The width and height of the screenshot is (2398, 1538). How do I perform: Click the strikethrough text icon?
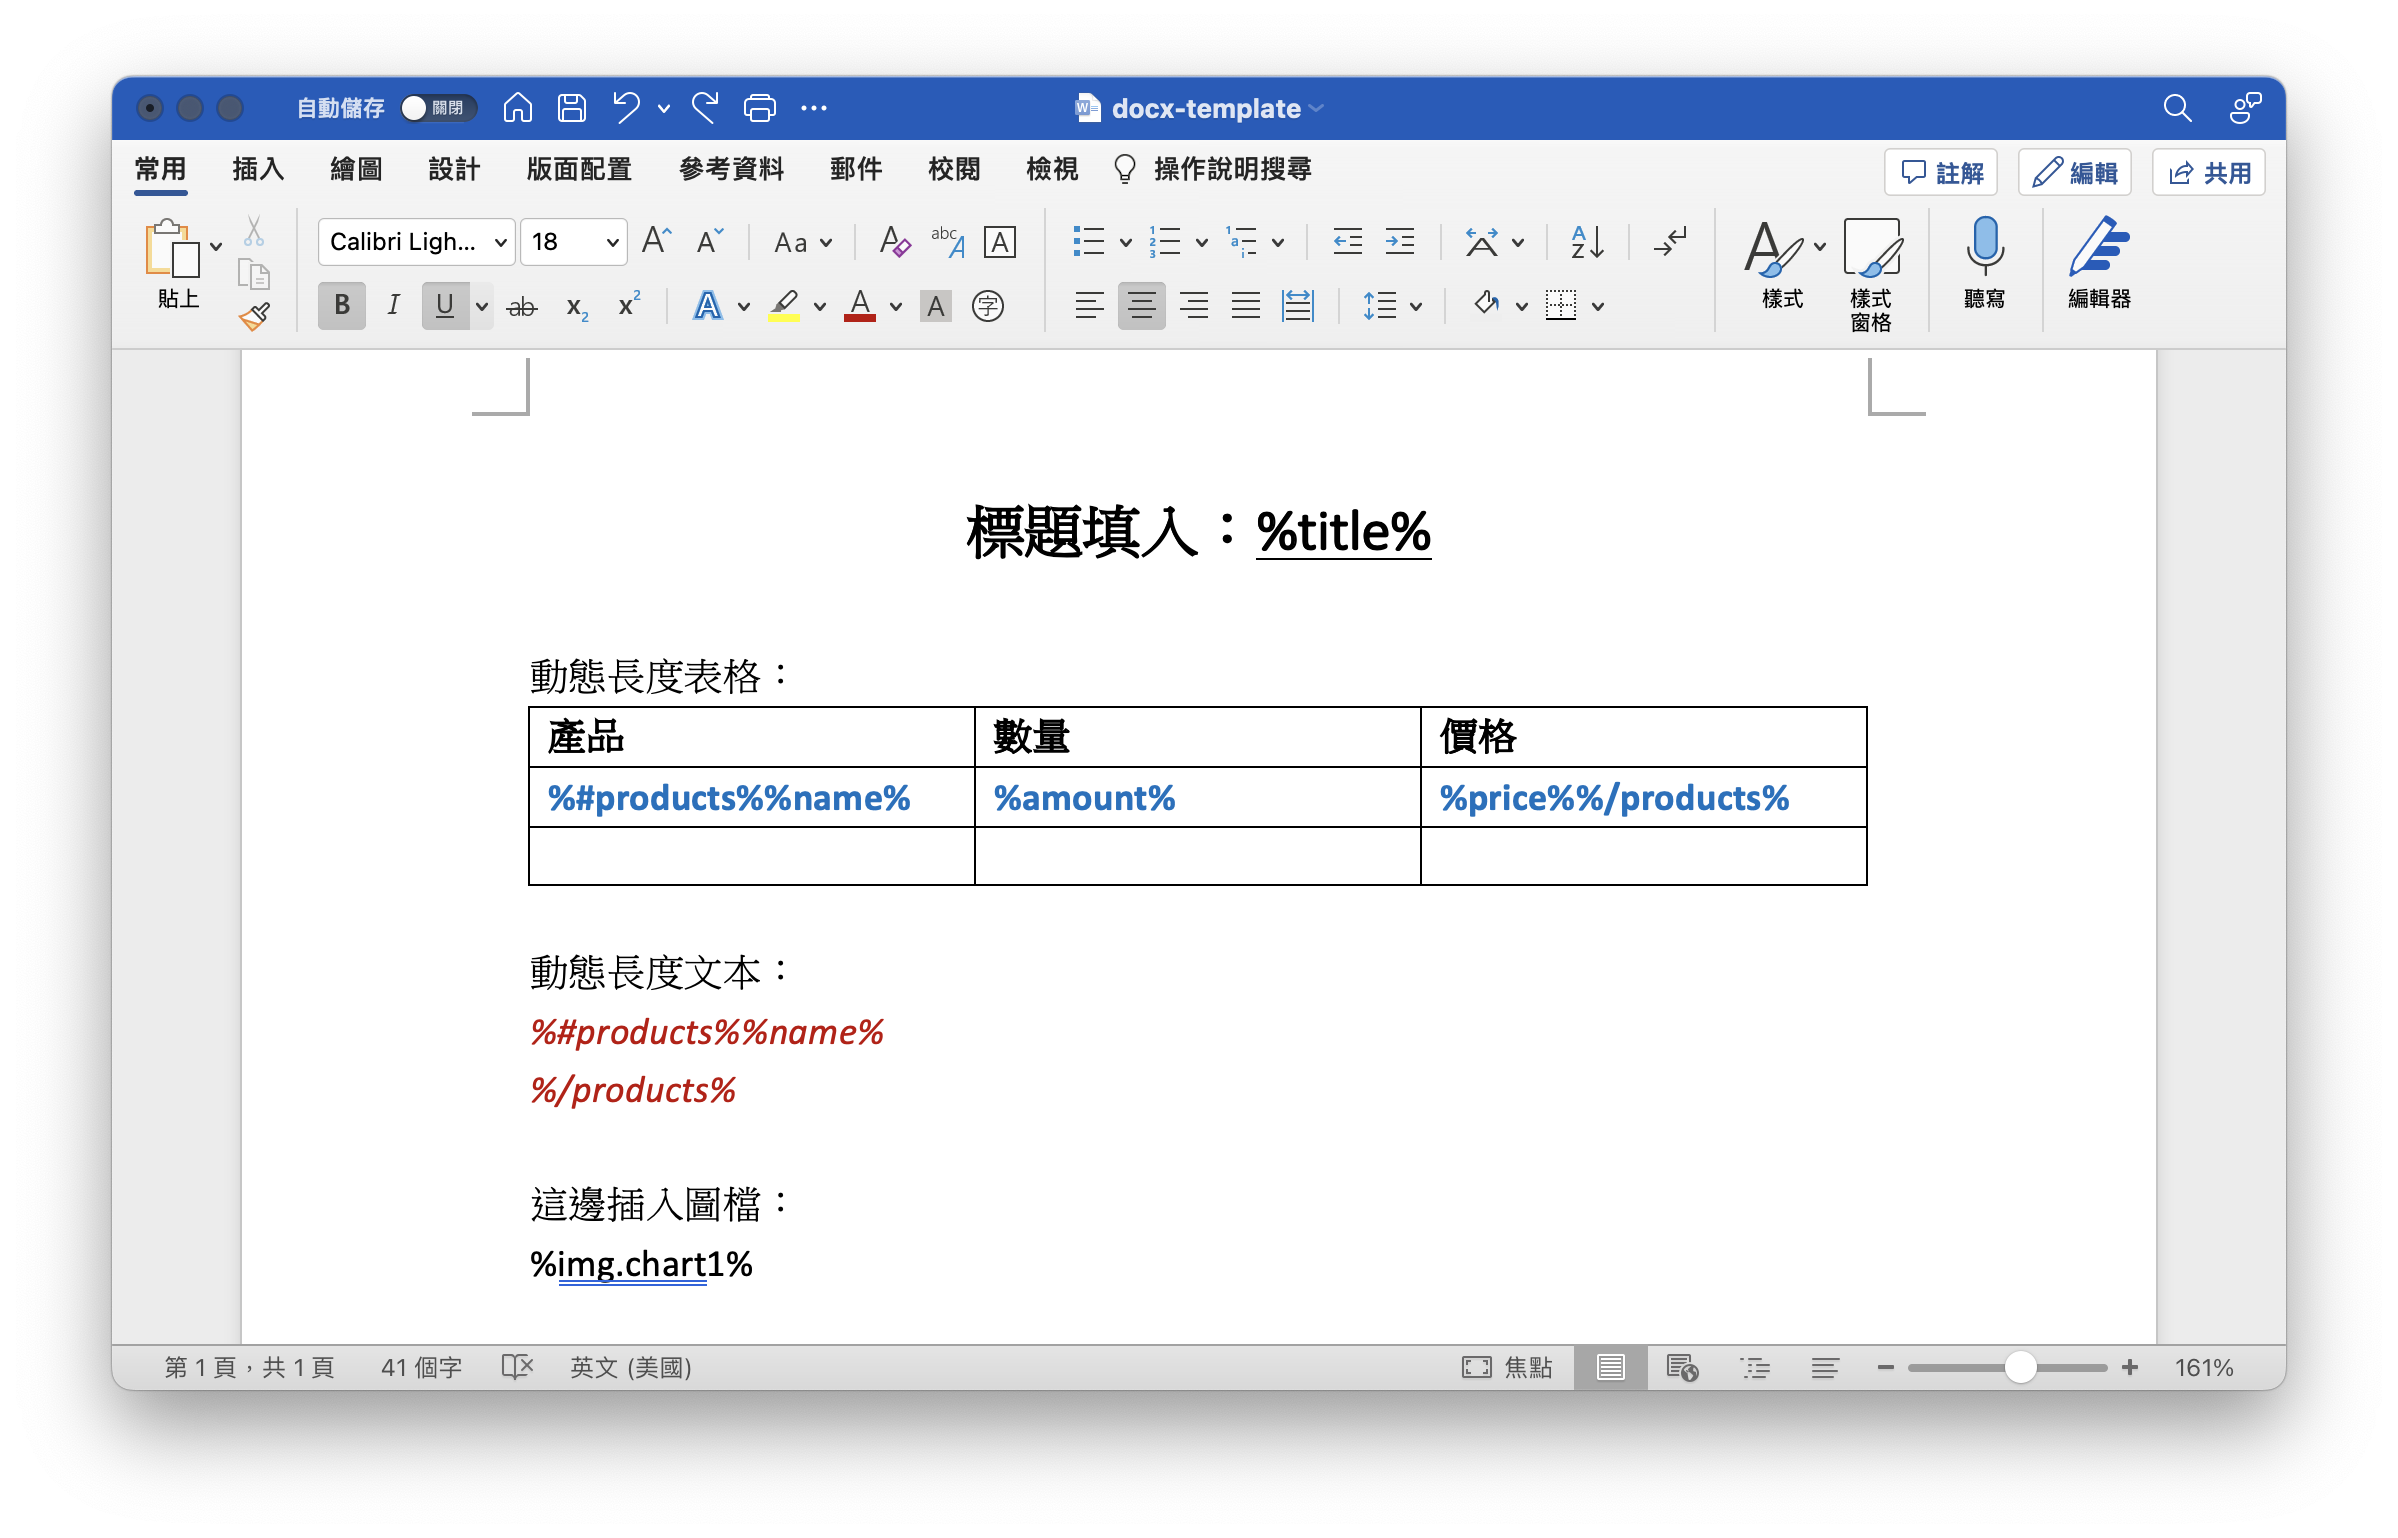(x=521, y=307)
